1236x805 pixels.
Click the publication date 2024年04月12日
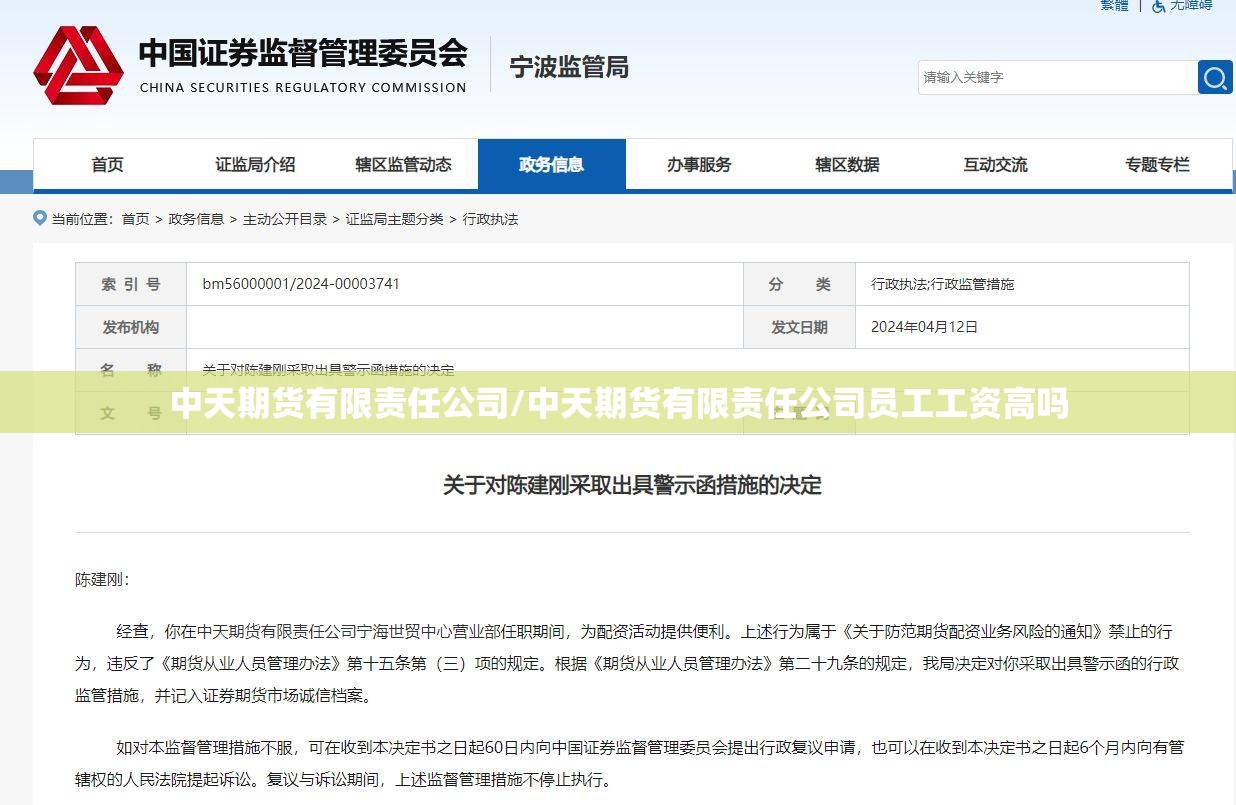click(x=924, y=327)
